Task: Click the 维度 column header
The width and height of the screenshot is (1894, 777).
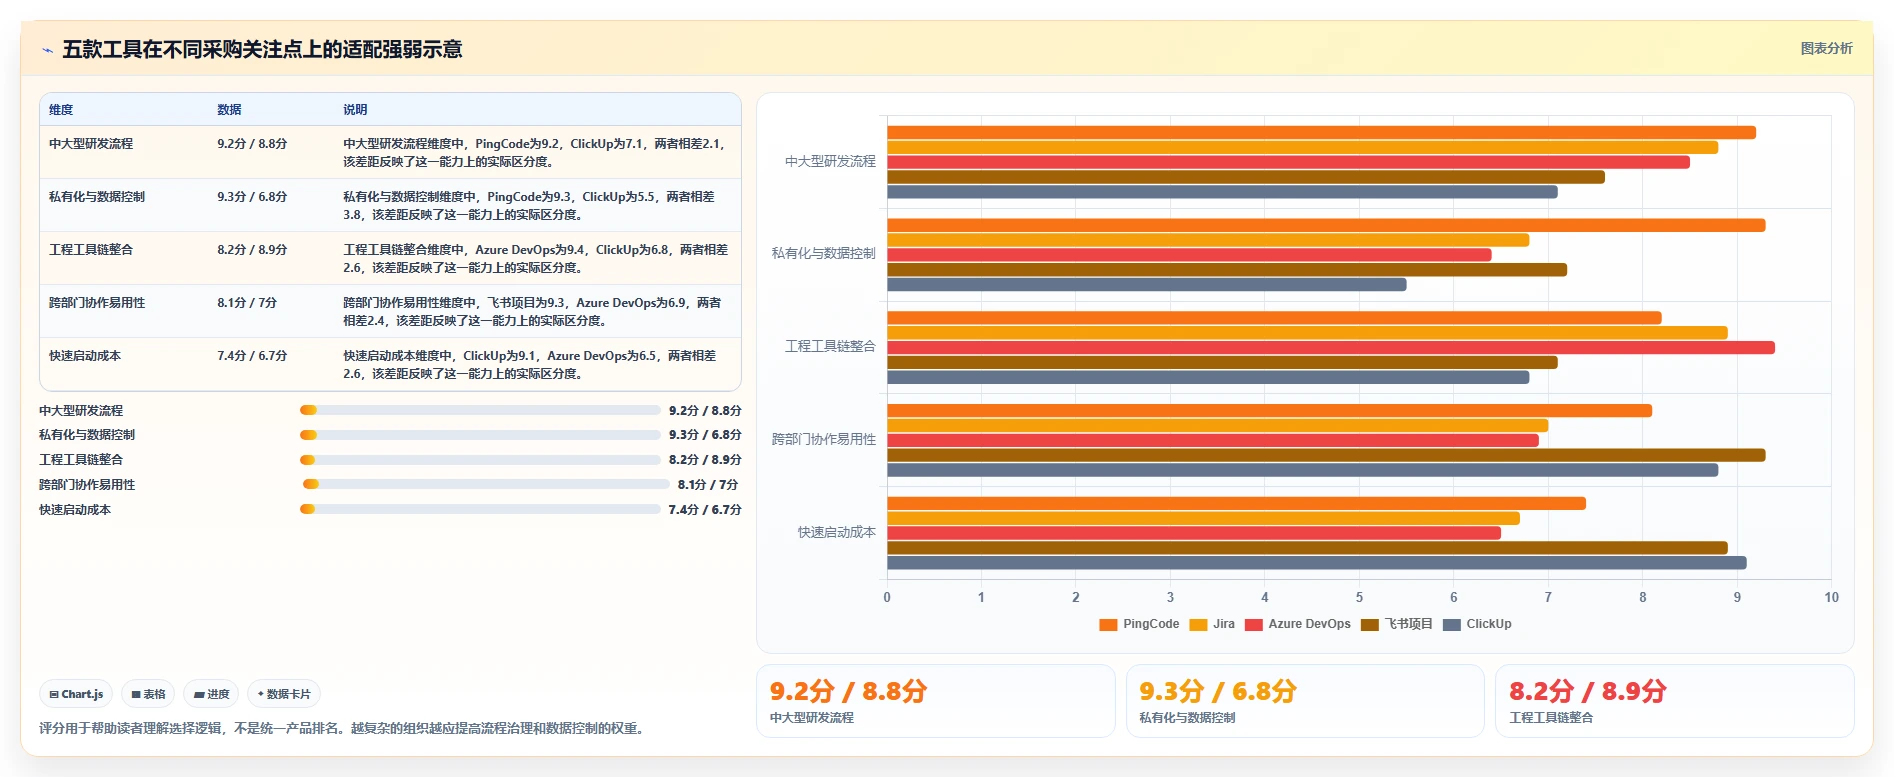Action: (61, 110)
